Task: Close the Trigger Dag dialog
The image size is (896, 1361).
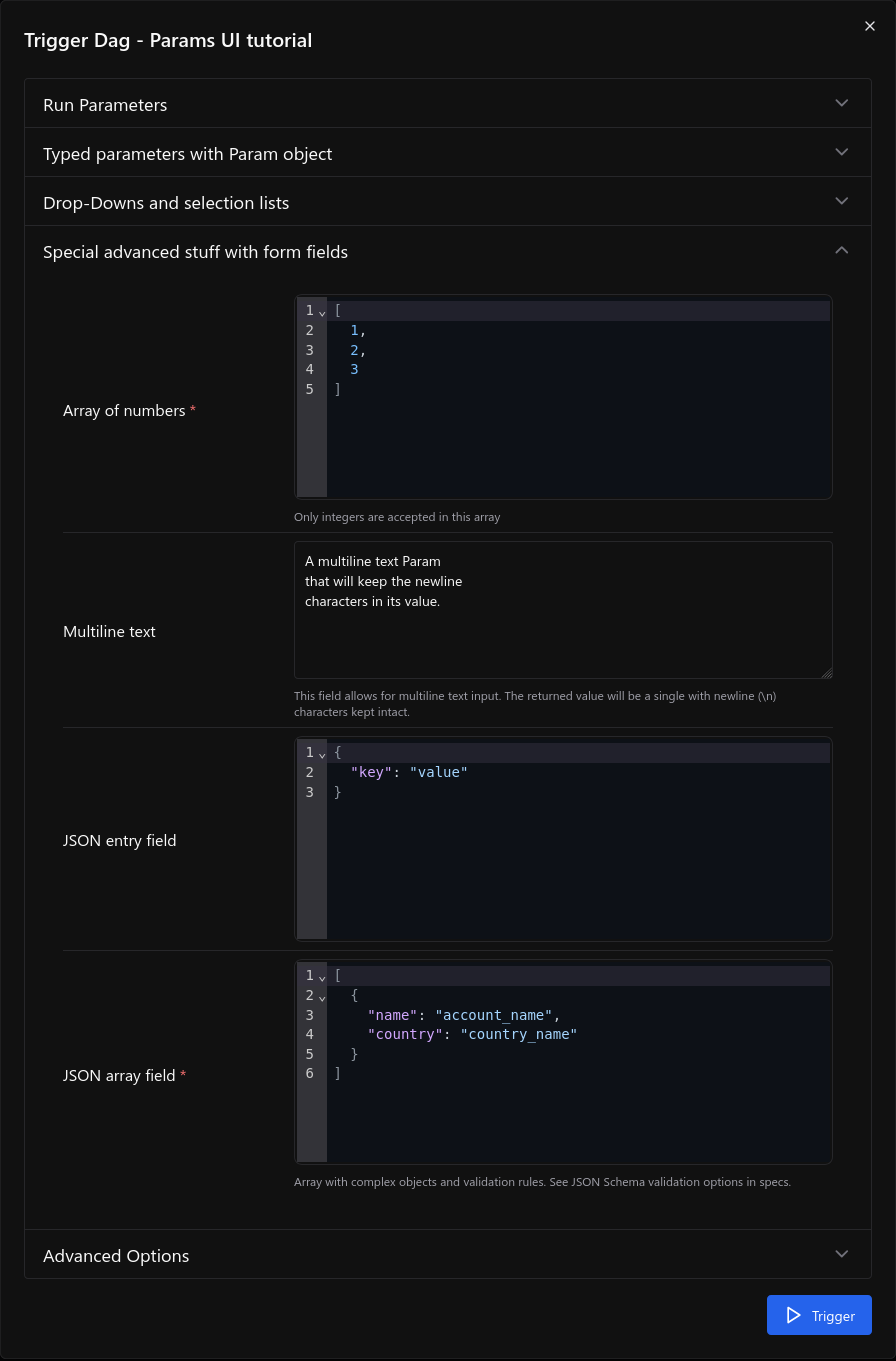Action: 869,27
